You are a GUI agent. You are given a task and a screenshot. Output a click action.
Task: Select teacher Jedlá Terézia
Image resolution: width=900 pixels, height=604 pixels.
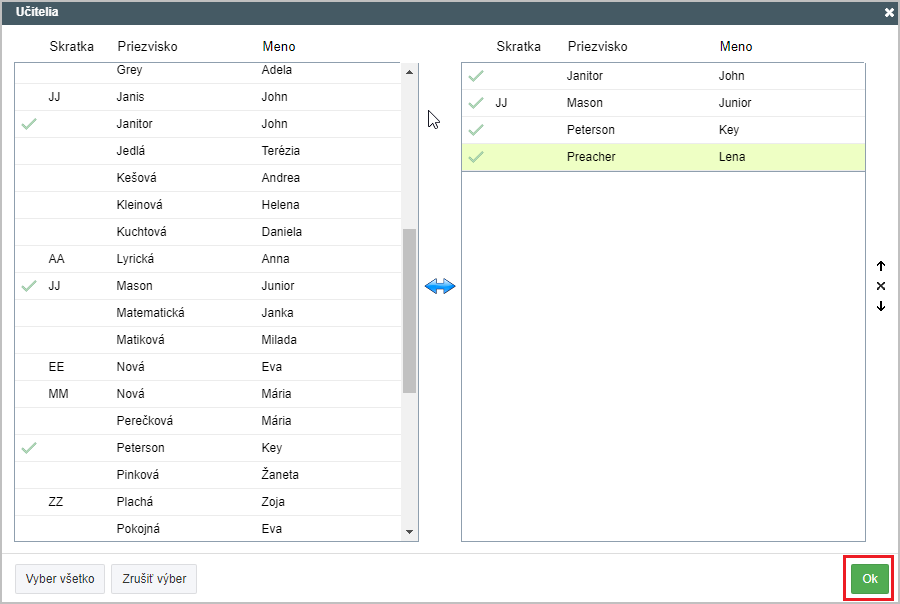208,151
